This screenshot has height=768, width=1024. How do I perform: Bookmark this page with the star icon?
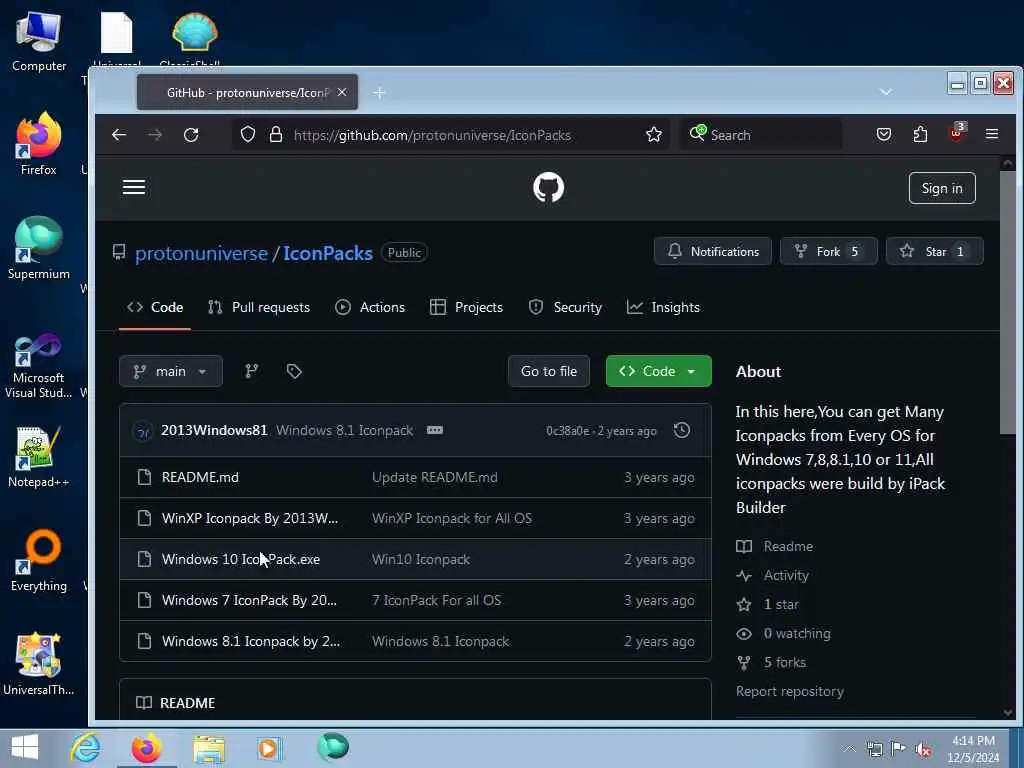coord(654,135)
